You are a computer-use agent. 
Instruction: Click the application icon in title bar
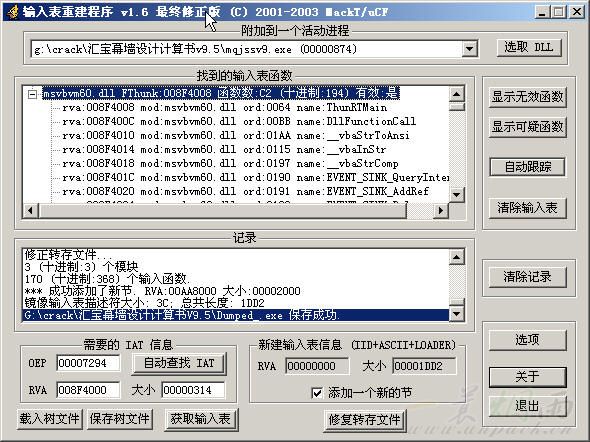point(12,12)
